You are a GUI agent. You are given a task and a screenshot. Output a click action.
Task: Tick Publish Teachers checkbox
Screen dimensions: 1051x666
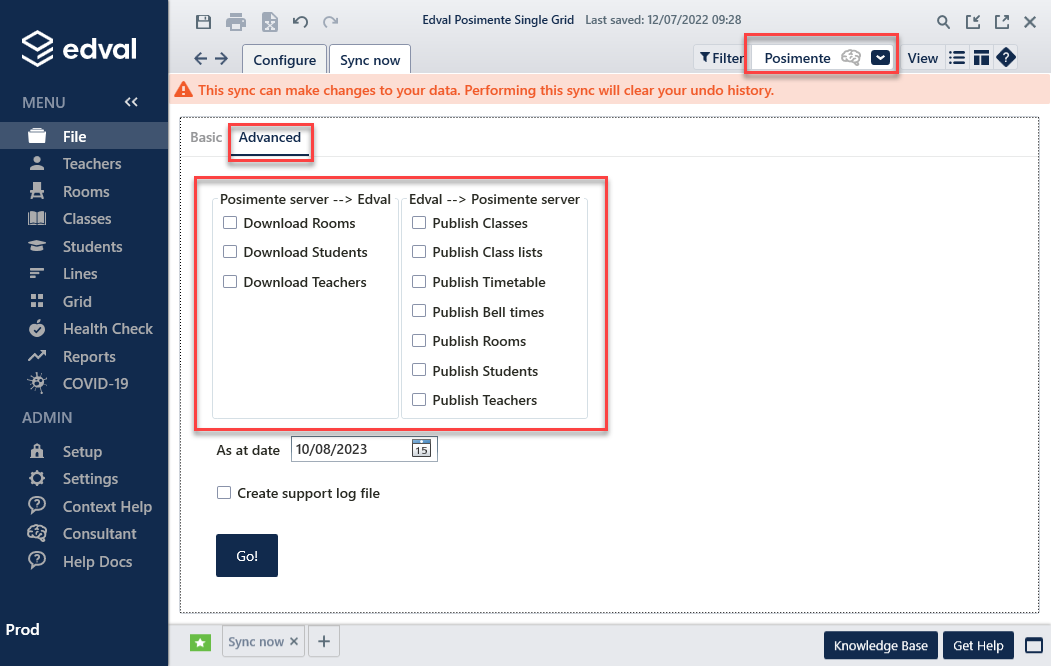point(419,399)
